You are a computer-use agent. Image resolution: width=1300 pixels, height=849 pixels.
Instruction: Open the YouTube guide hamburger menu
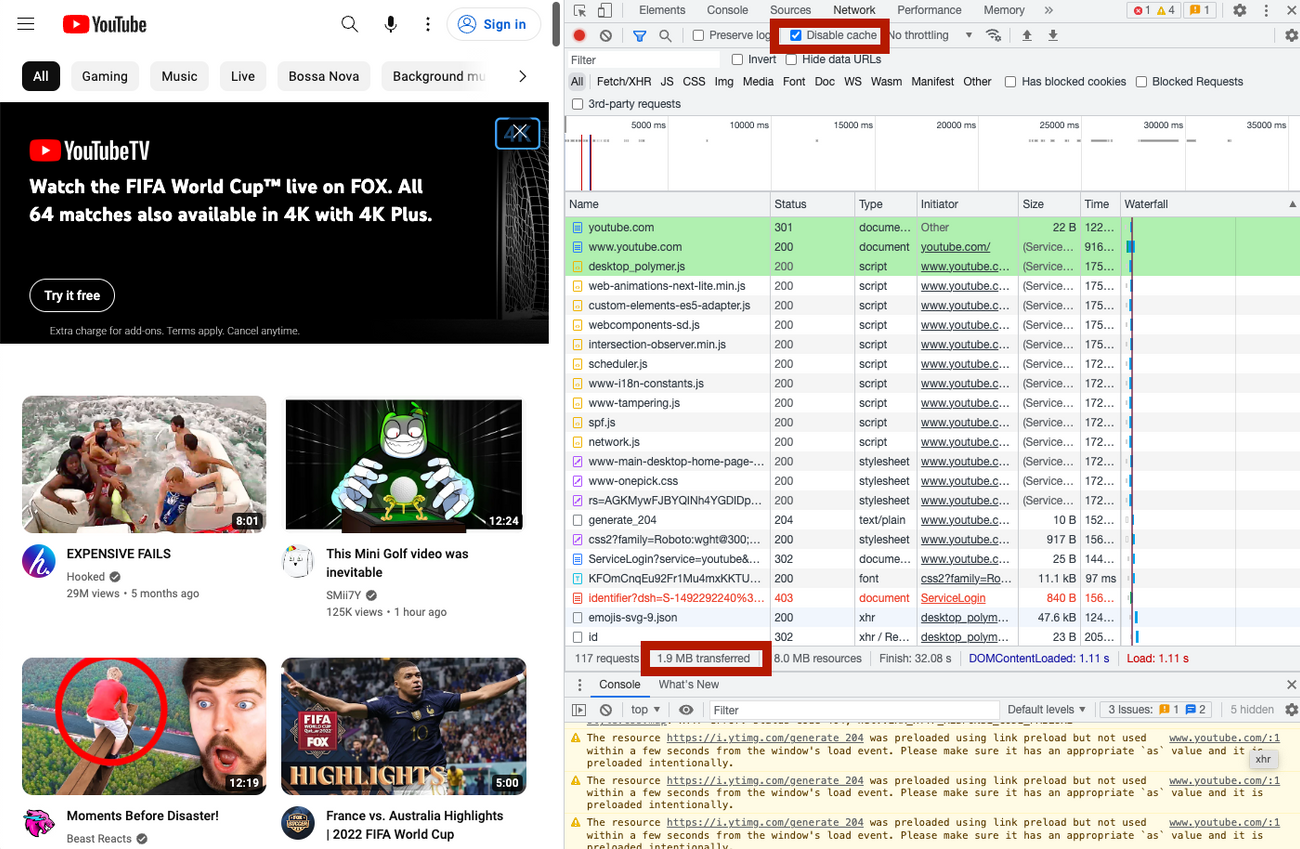click(26, 24)
